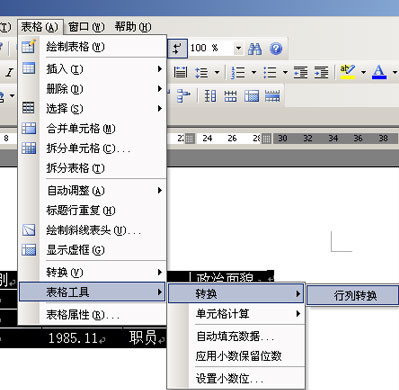Viewport: 399px width, 390px height.
Task: Click the yellow highlight color icon
Action: coord(348,72)
